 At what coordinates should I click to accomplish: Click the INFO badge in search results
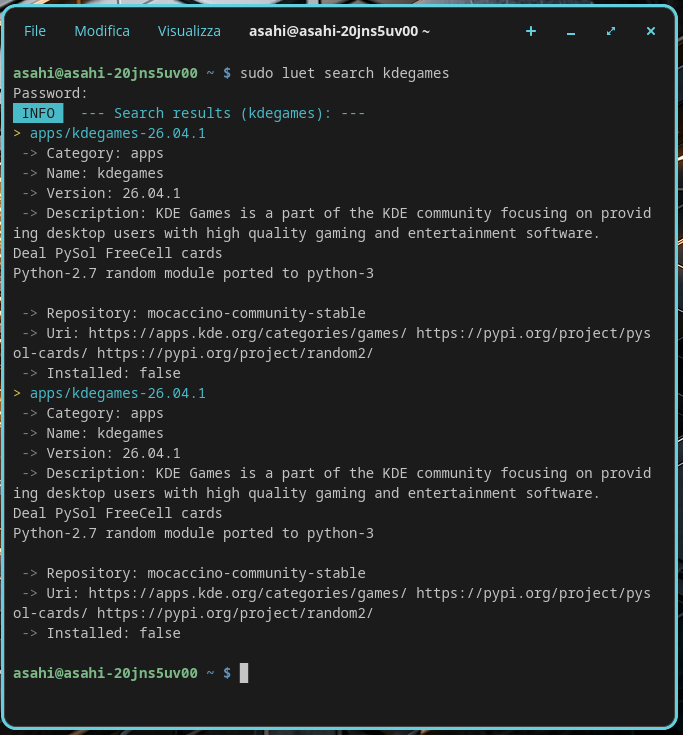coord(38,113)
